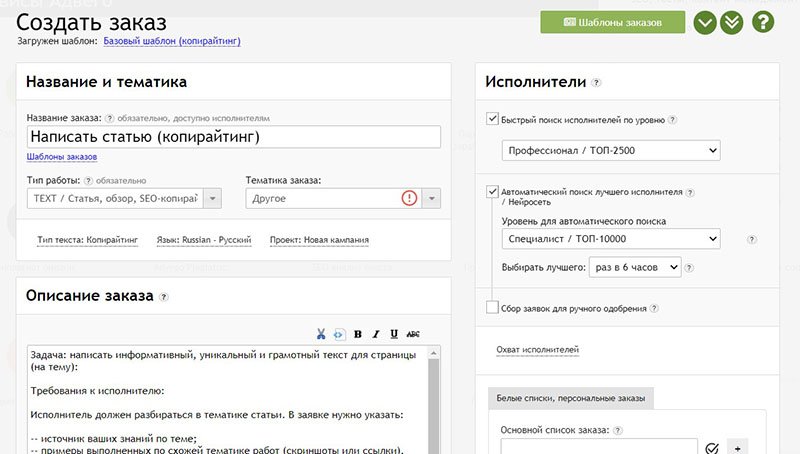Click the double chevron down round icon
Image resolution: width=800 pixels, height=454 pixels.
pos(732,22)
